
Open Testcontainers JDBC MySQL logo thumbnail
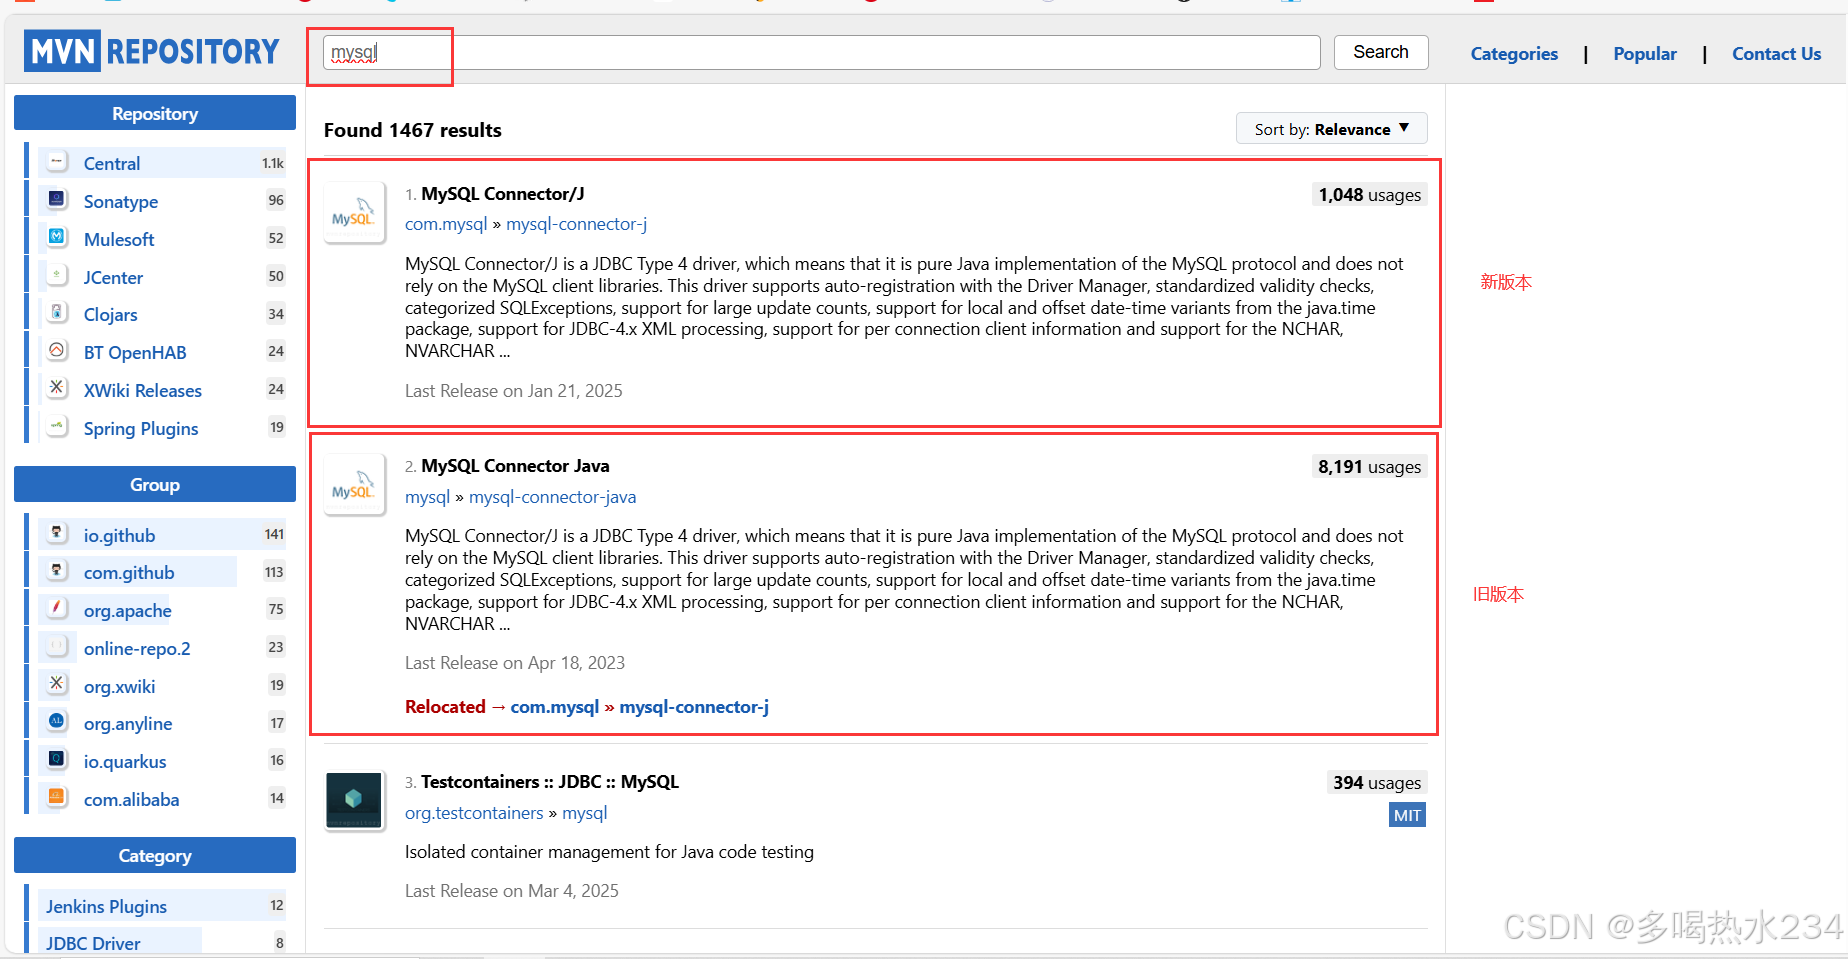coord(354,800)
